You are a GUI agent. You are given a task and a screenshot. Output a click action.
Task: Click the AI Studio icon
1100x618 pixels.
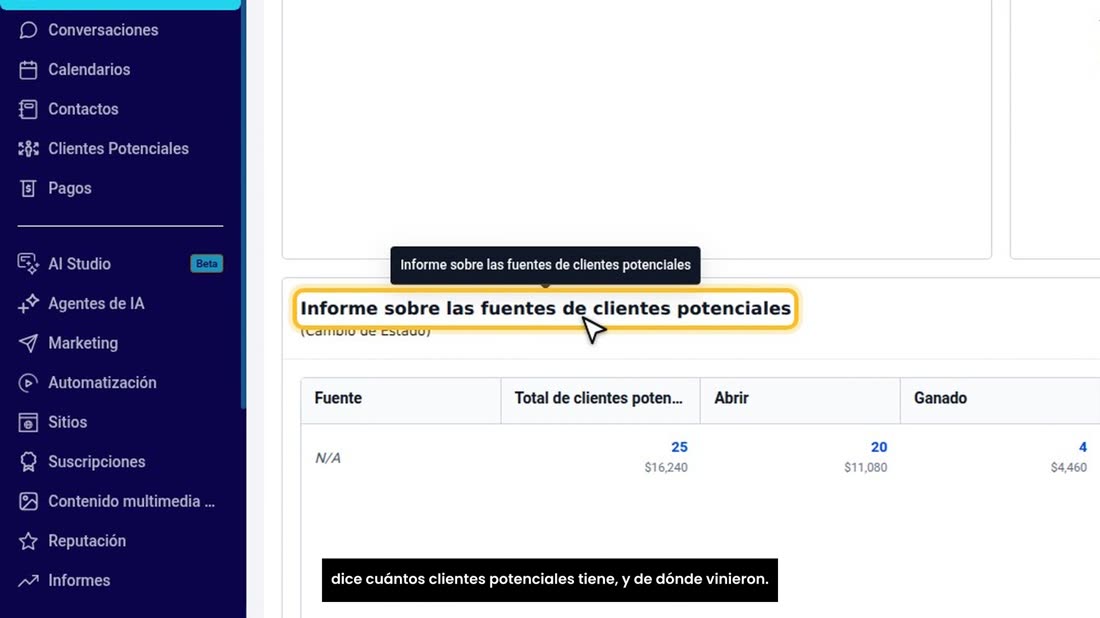point(28,264)
